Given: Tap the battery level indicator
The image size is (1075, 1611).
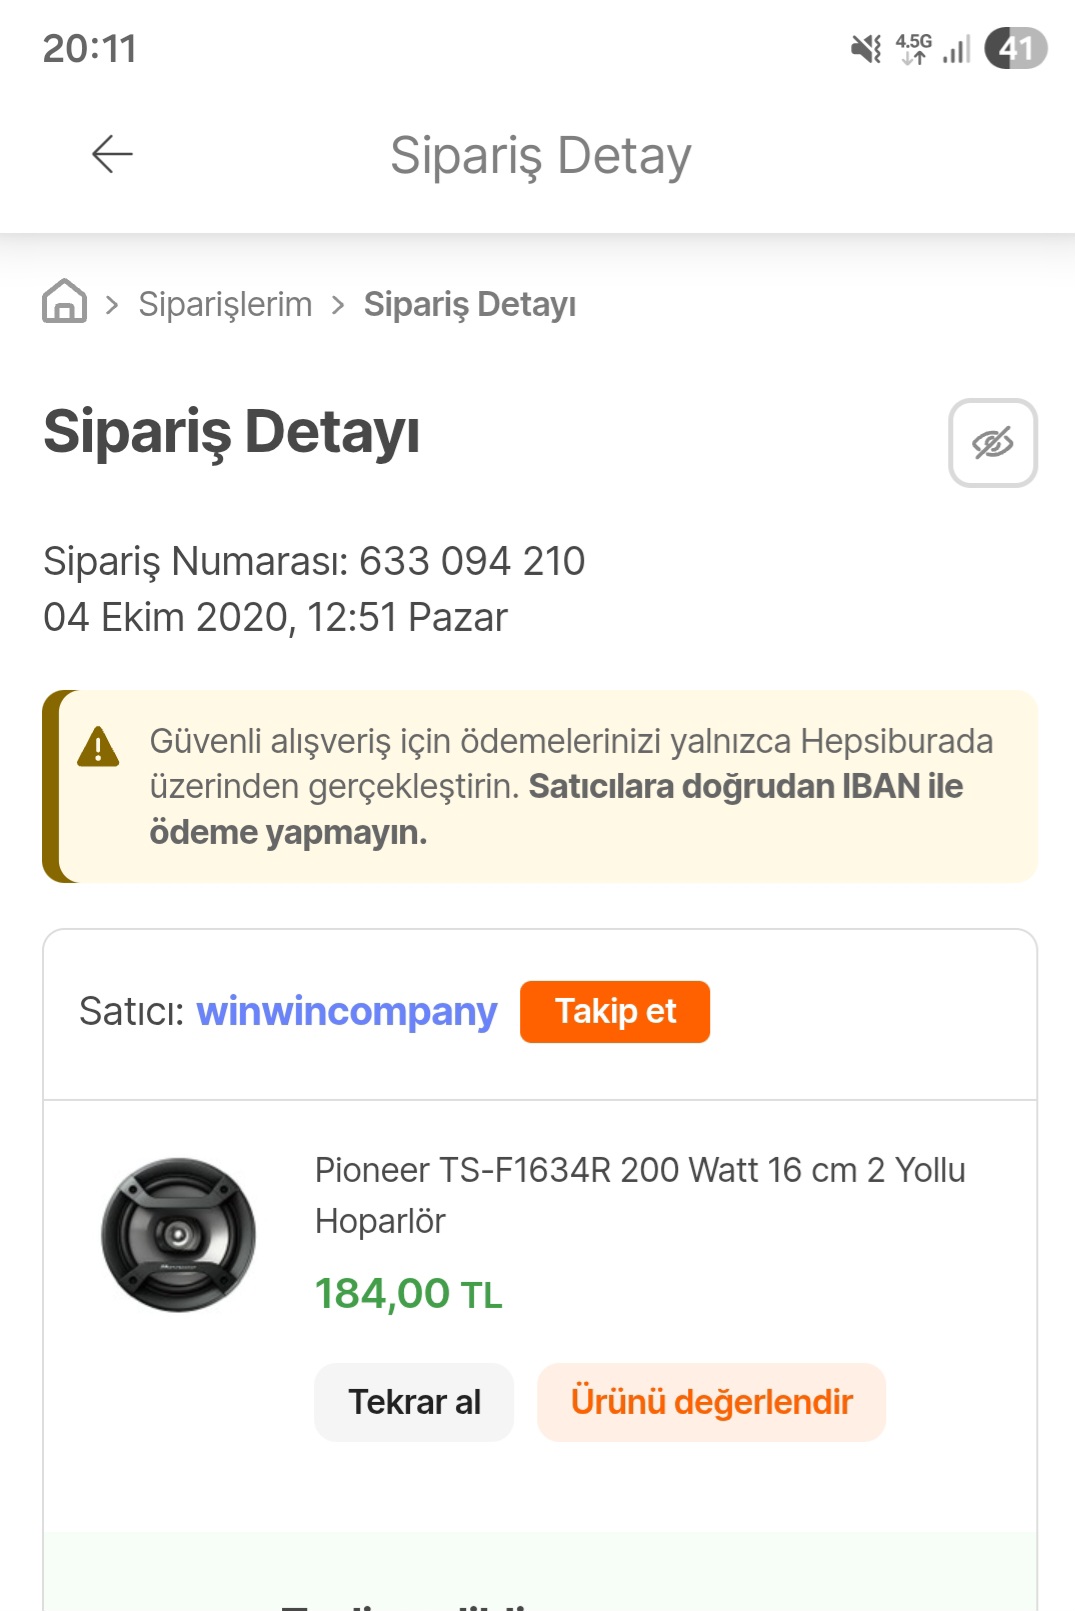Looking at the screenshot, I should coord(1015,48).
